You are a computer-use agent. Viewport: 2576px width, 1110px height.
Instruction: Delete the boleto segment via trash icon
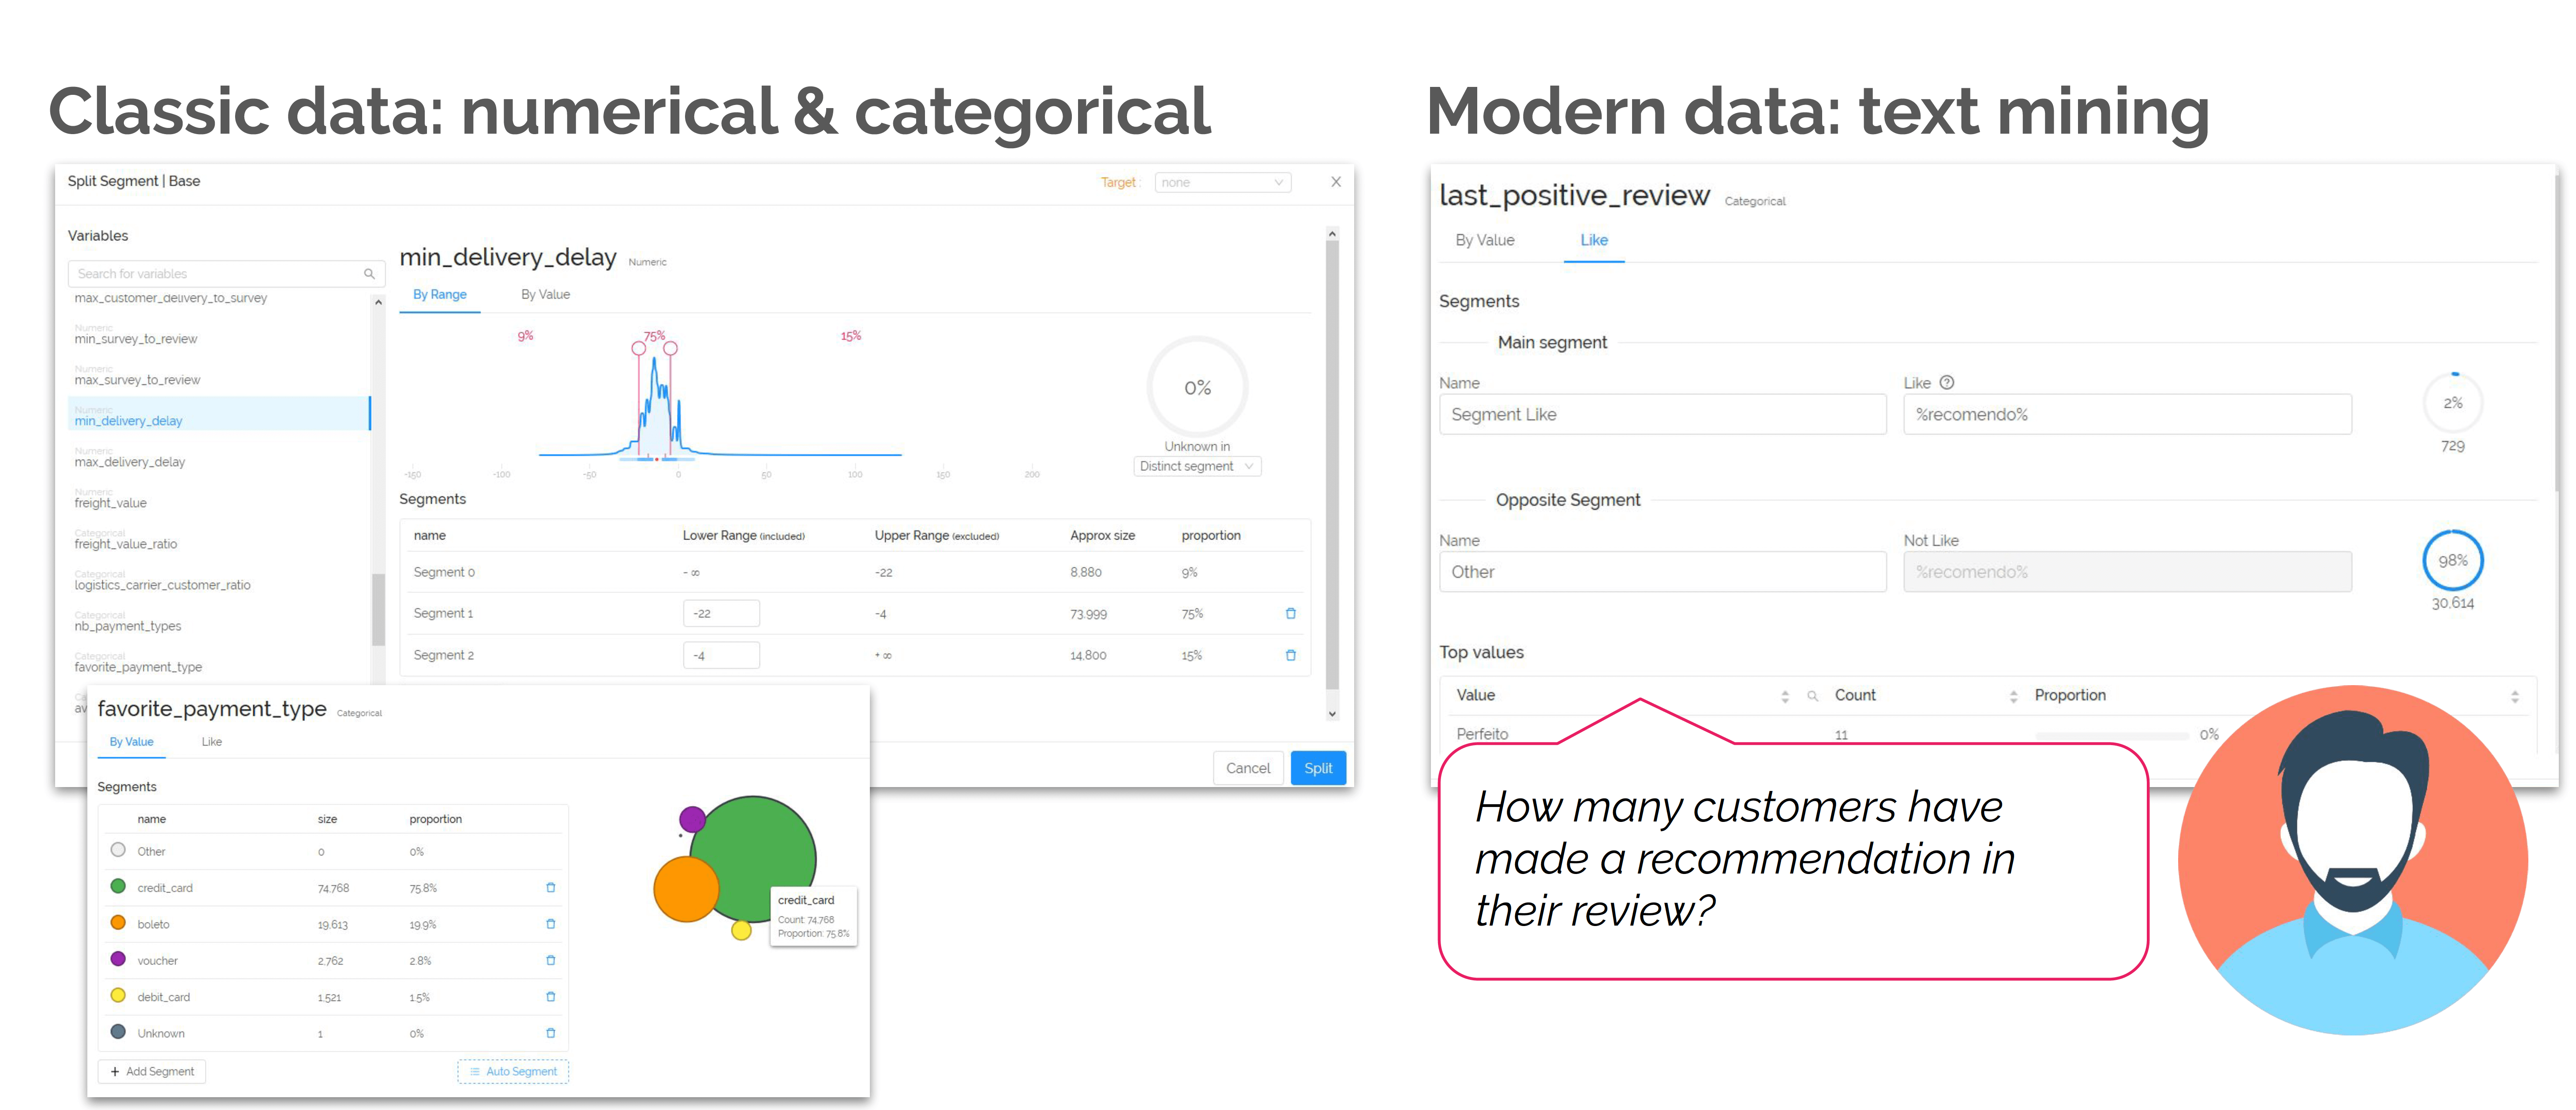click(550, 923)
